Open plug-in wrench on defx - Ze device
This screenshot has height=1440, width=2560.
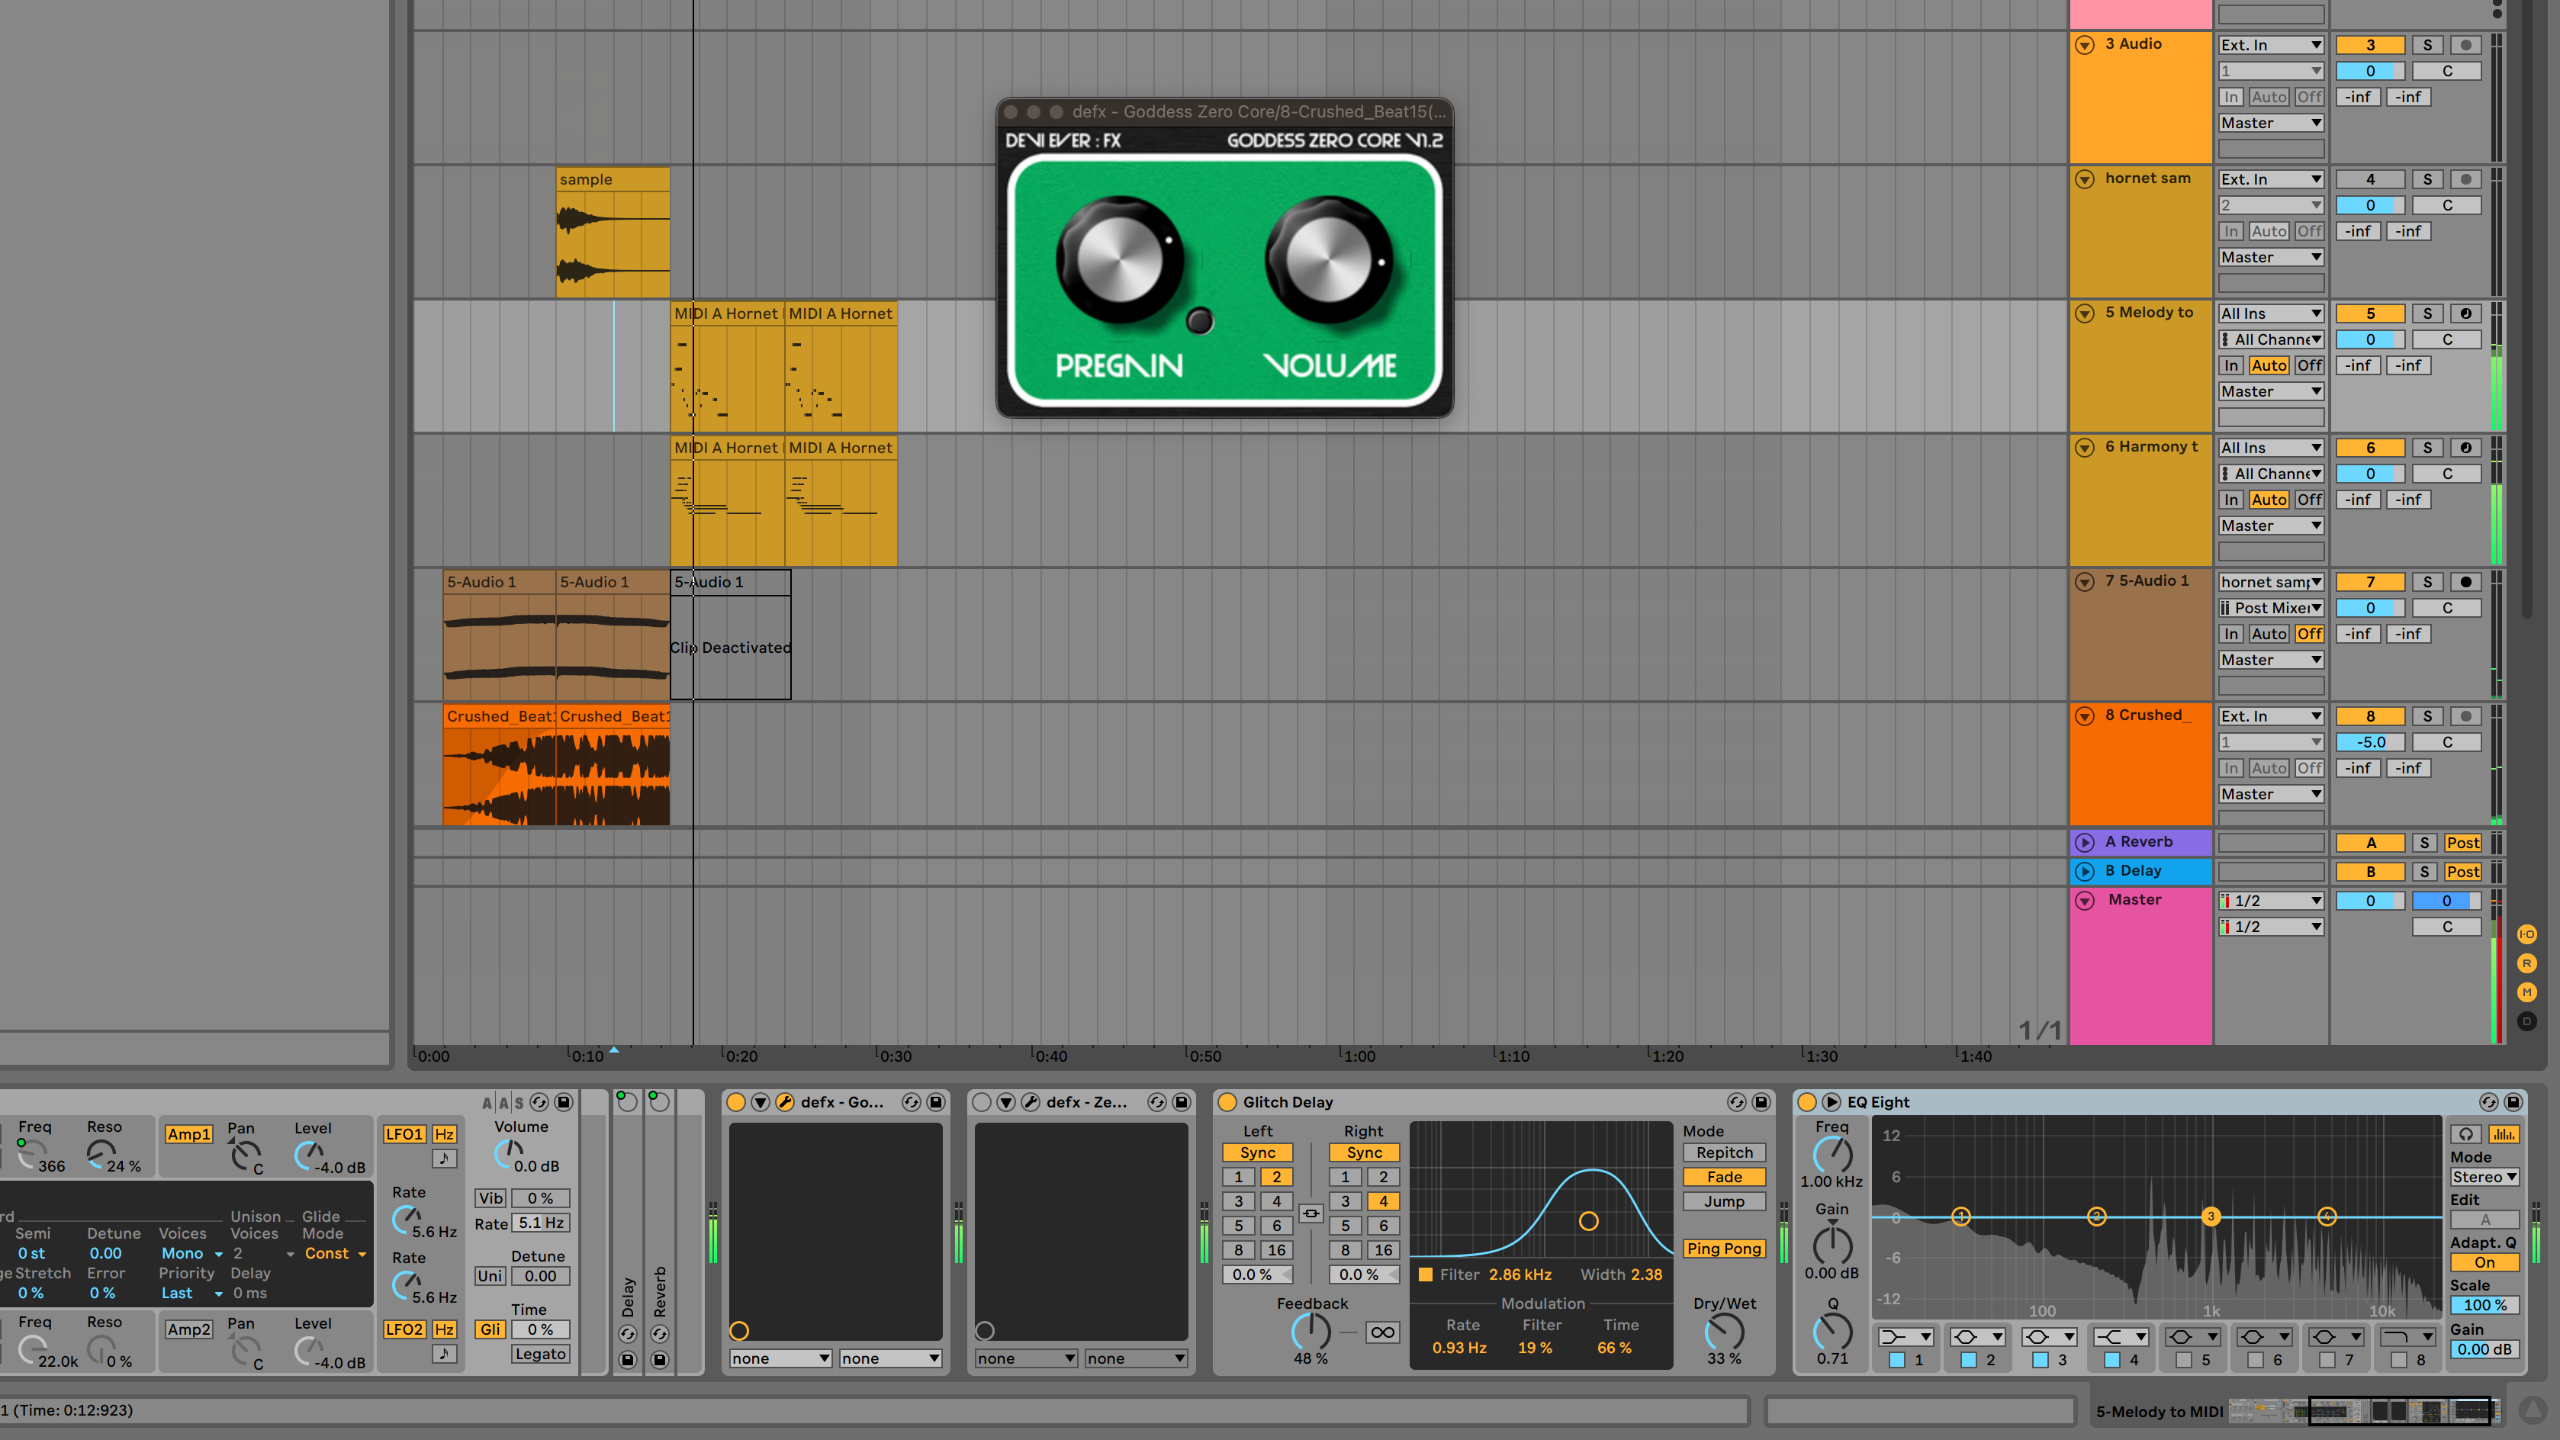(1030, 1102)
